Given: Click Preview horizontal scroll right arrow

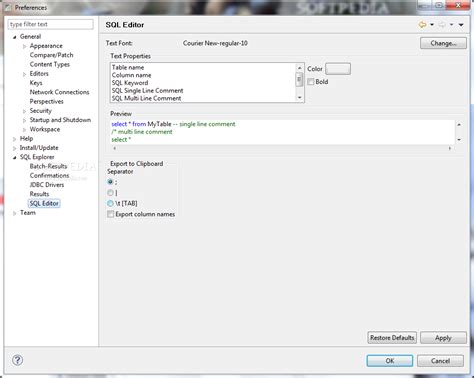Looking at the screenshot, I should pos(450,148).
